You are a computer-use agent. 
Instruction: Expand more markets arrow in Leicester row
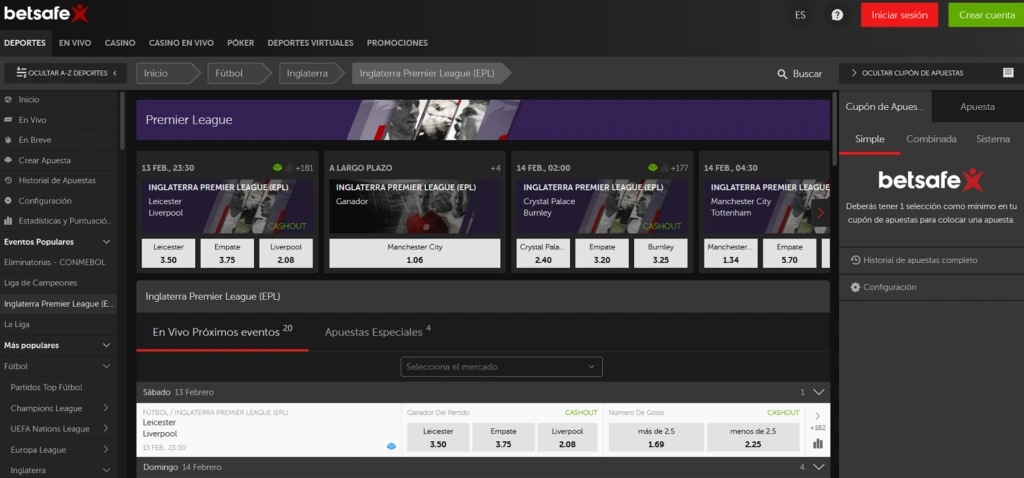tap(818, 416)
